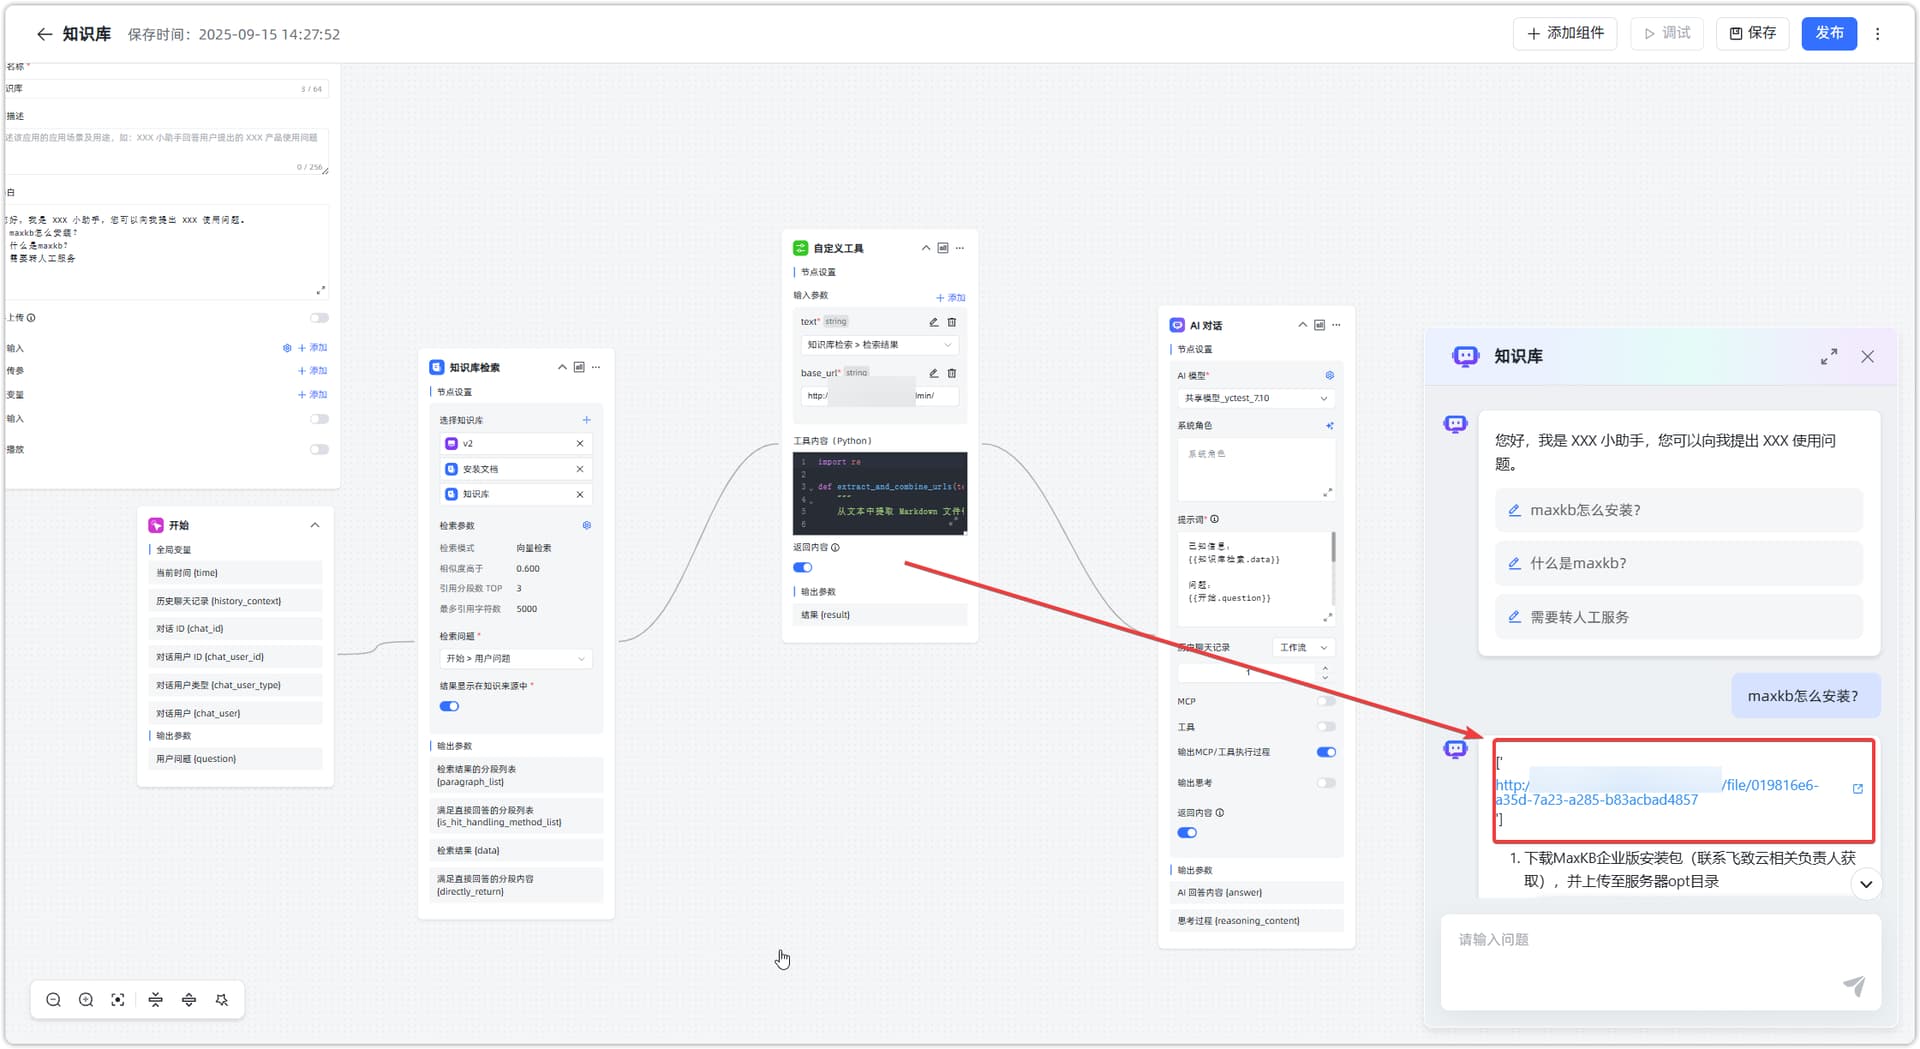Zoom out the workflow canvas
This screenshot has height=1049, width=1920.
54,1000
